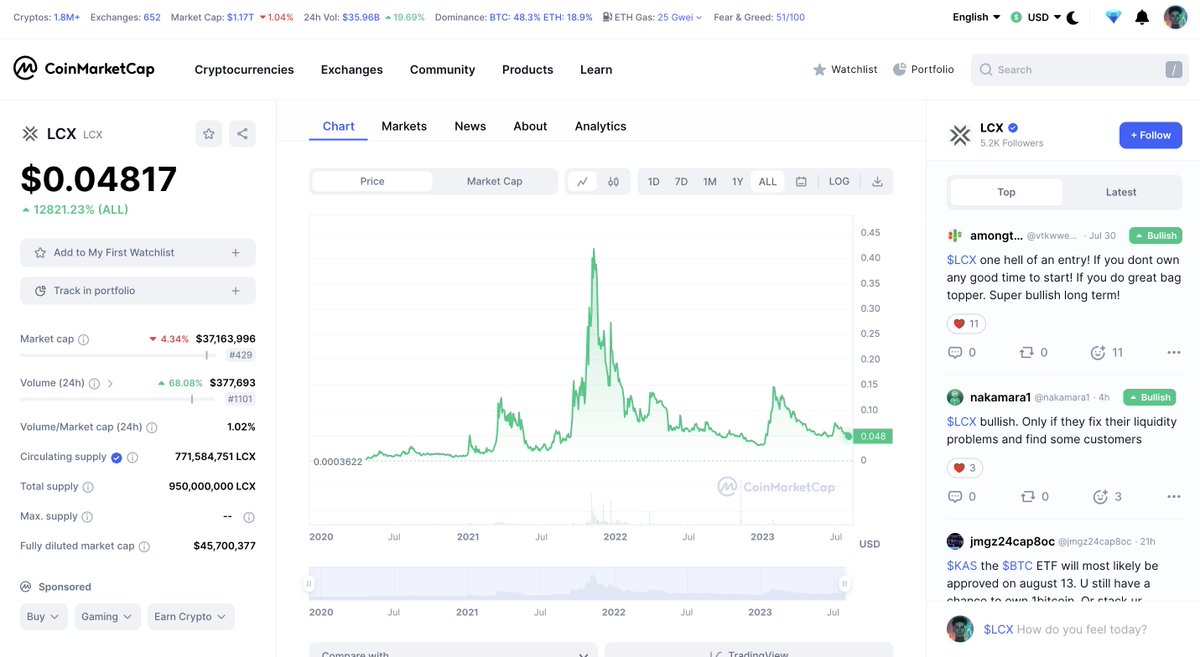The image size is (1200, 657).
Task: Set chart range to 7D
Action: [x=681, y=181]
